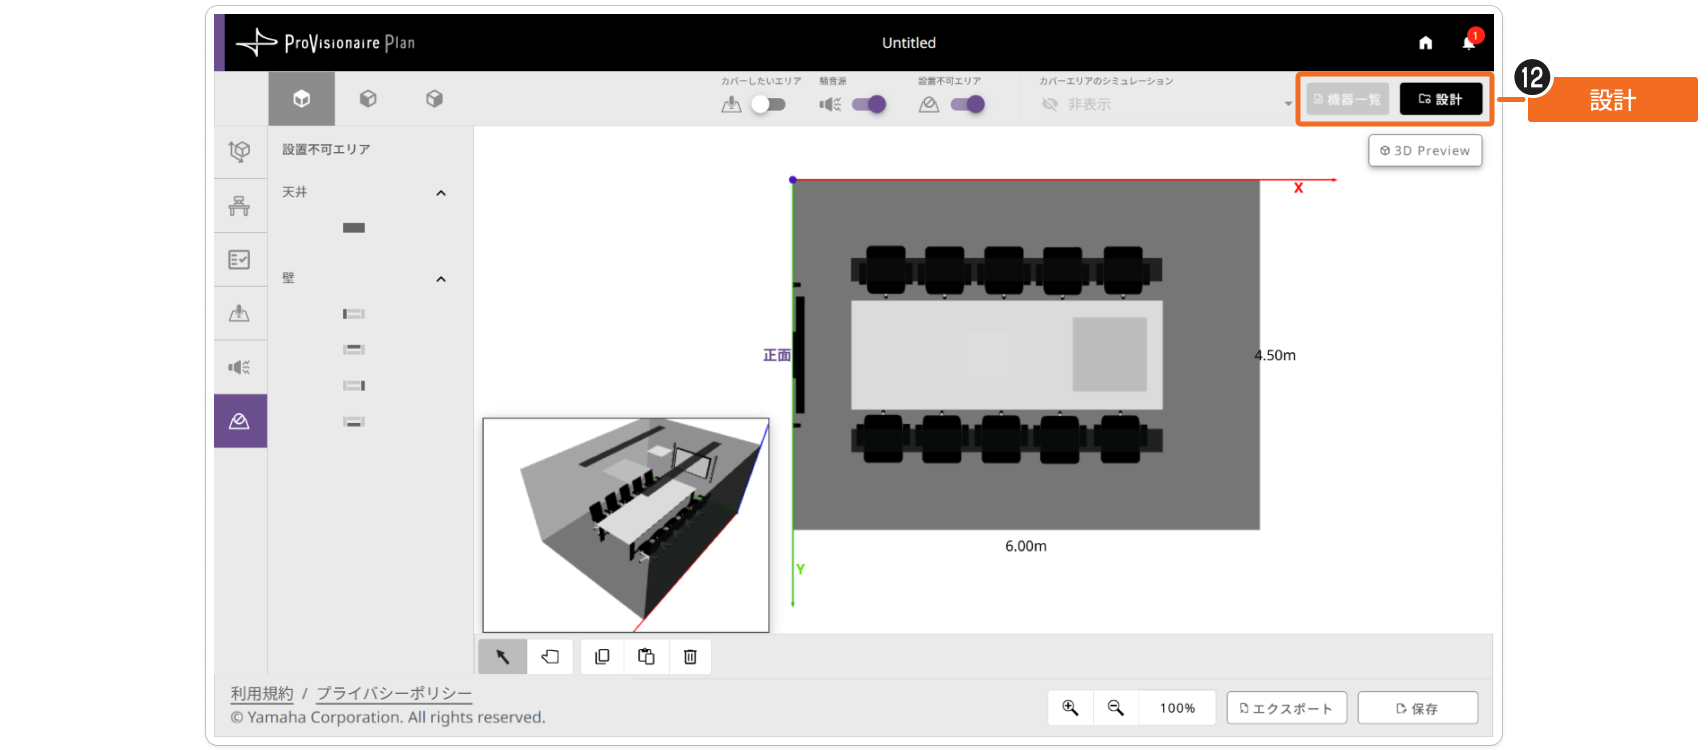Select the highlighted no-install area sidebar icon
The width and height of the screenshot is (1708, 750).
coord(240,421)
